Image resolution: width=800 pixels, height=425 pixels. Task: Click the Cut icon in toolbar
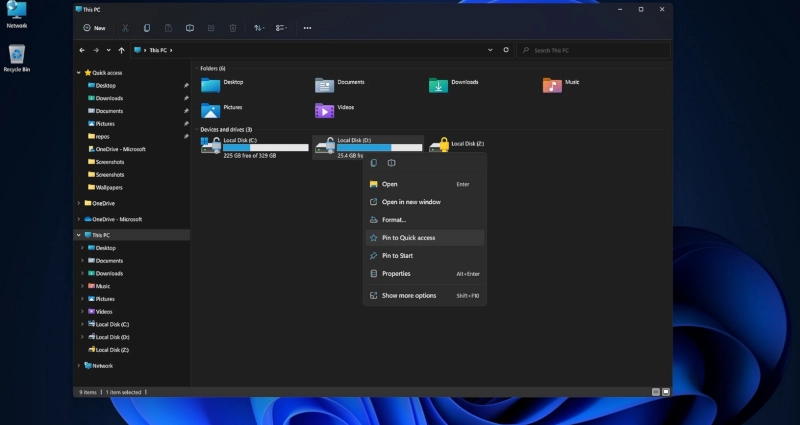coord(125,28)
